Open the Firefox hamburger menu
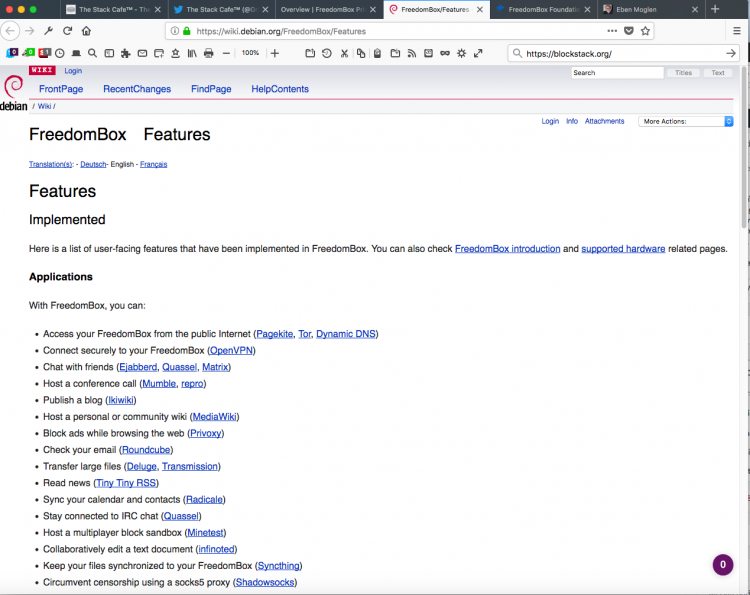The image size is (750, 595). 737,31
